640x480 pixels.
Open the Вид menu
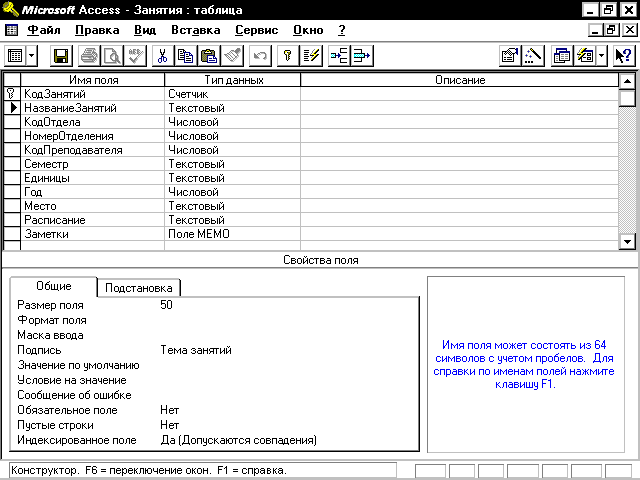pyautogui.click(x=145, y=30)
